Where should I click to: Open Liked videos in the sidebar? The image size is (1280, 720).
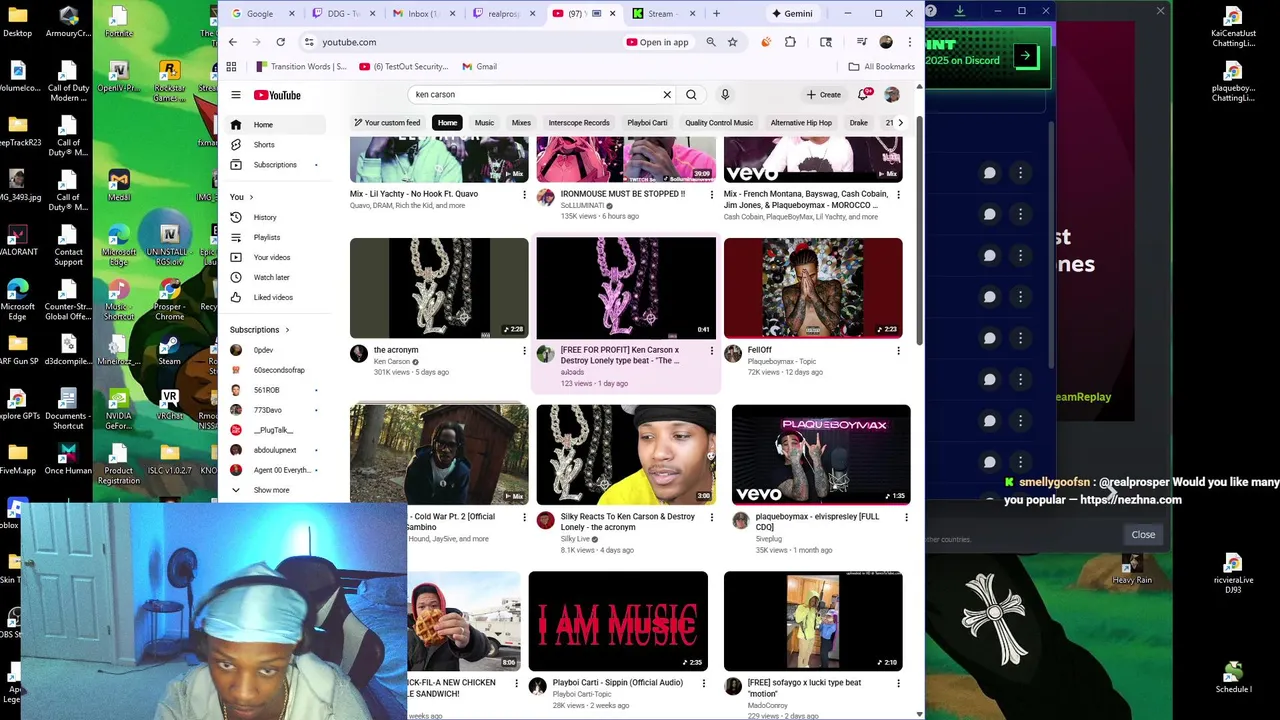[272, 297]
